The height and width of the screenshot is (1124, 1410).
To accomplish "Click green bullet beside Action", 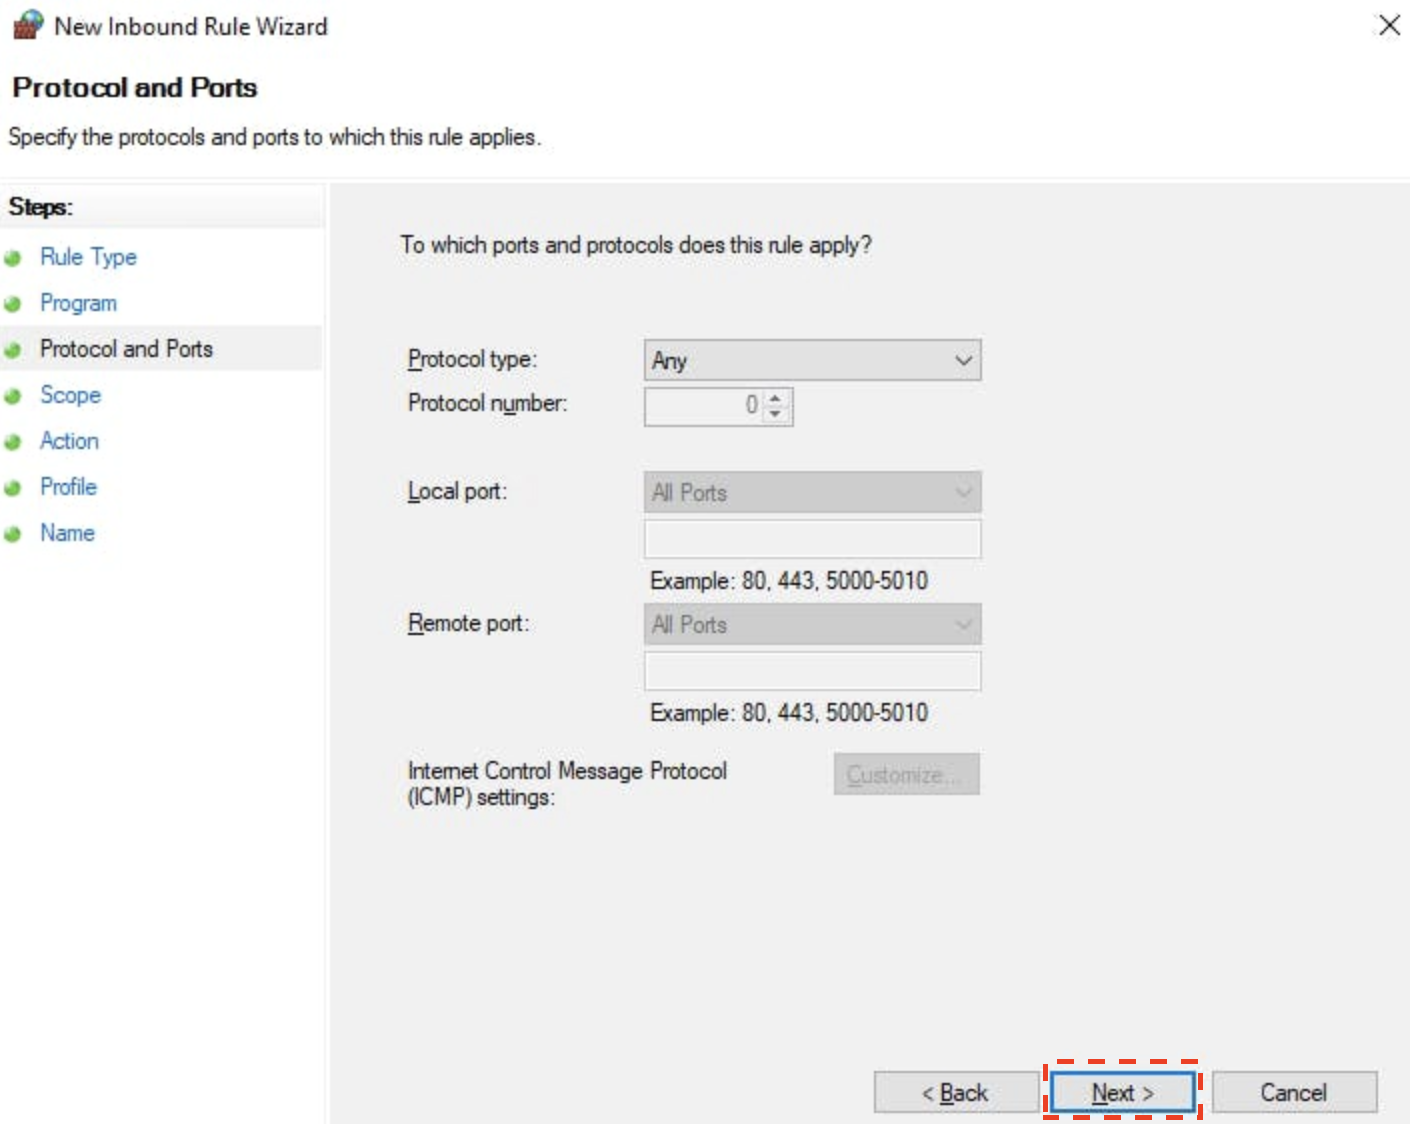I will tap(13, 442).
